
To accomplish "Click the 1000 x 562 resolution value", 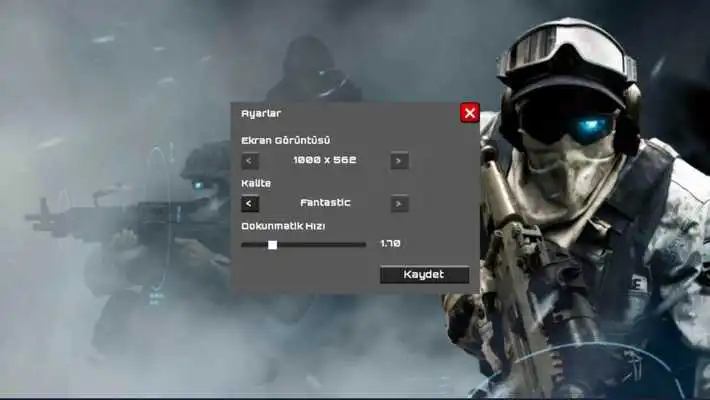I will [325, 160].
